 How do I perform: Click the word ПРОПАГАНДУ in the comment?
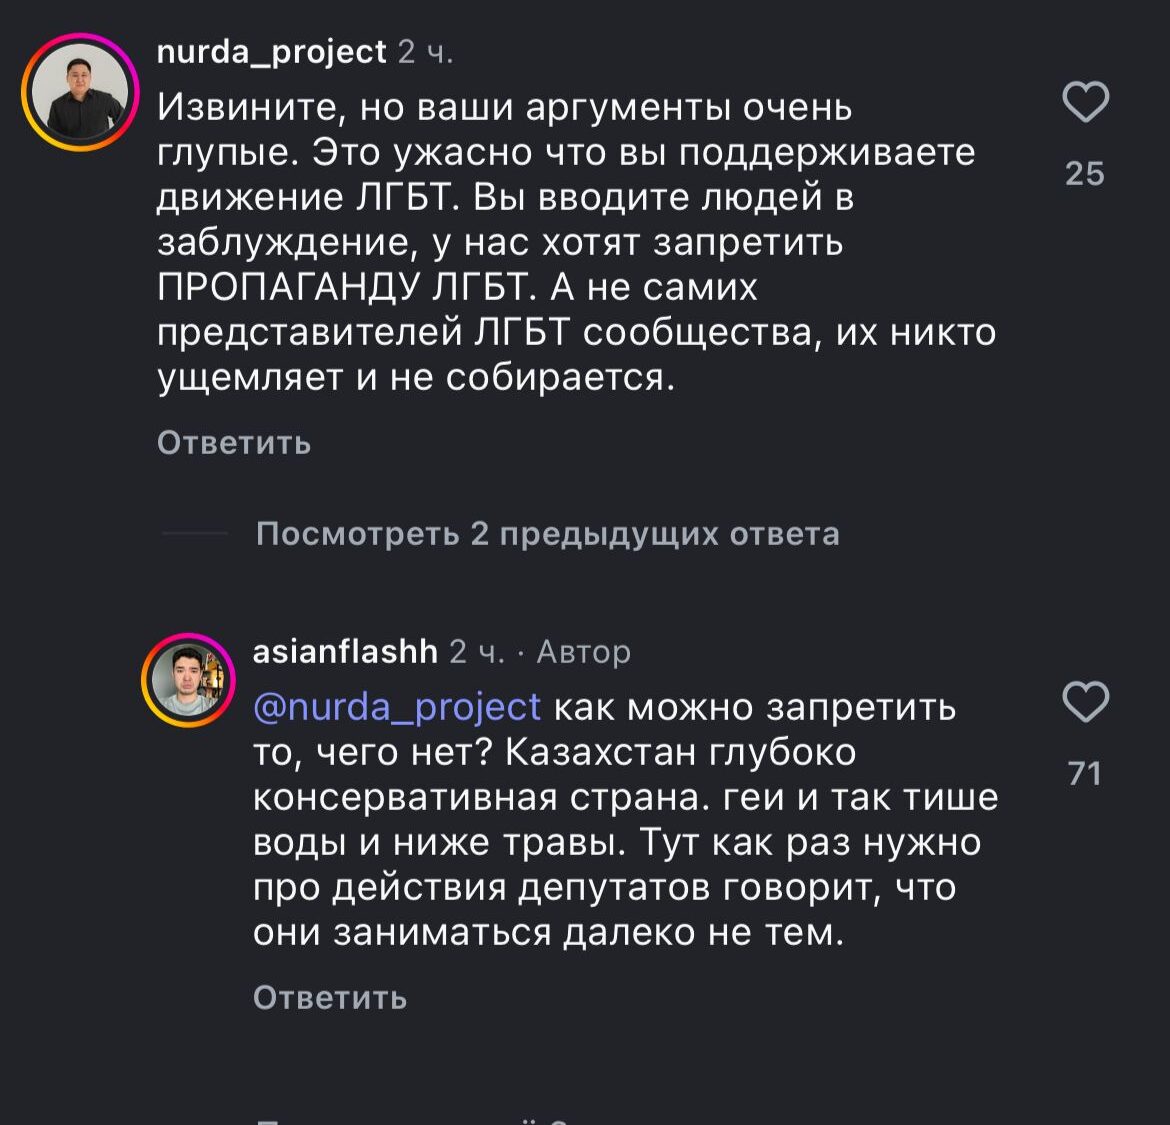tap(286, 288)
